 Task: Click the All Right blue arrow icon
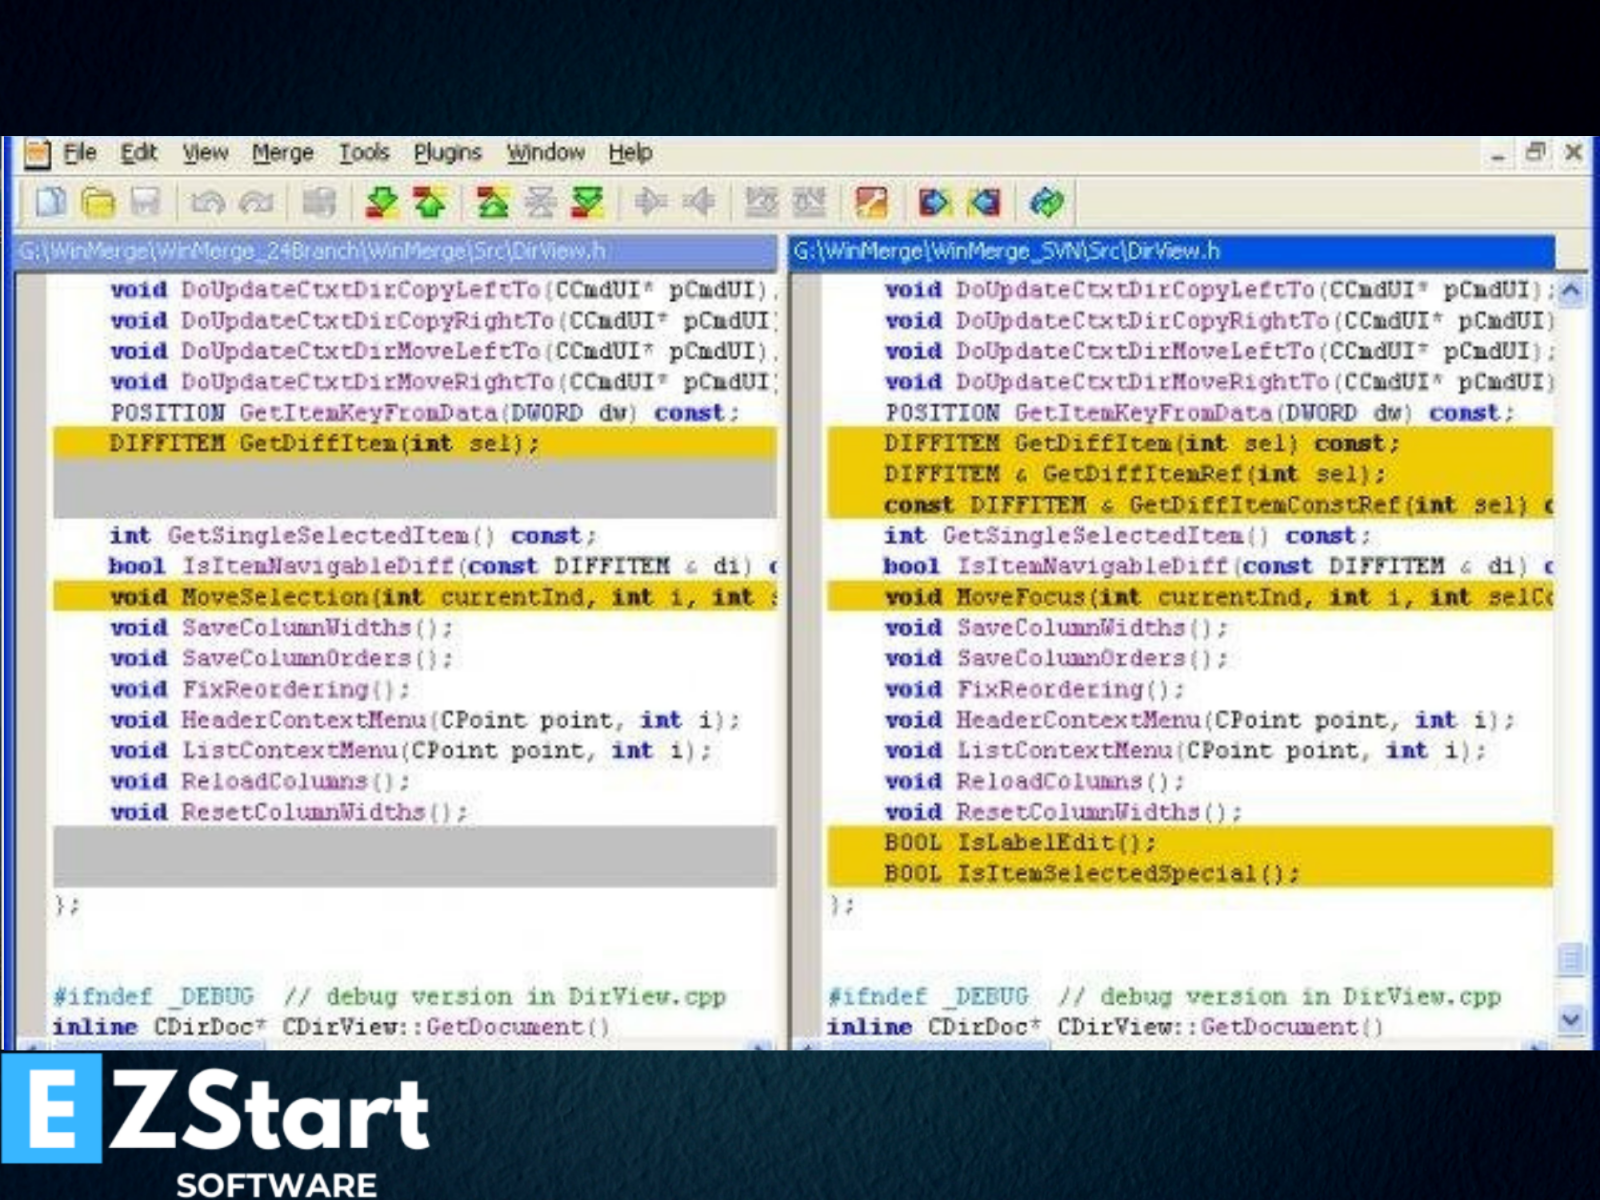(934, 203)
